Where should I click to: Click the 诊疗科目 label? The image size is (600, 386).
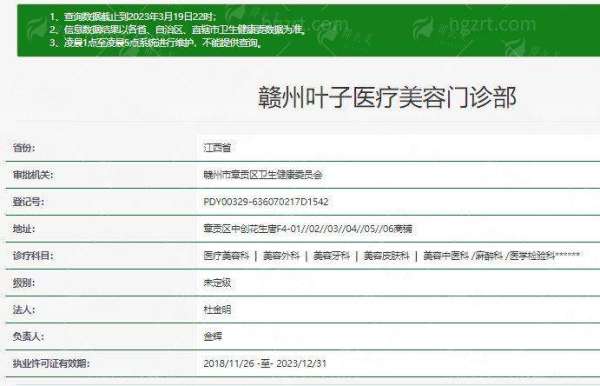33,256
